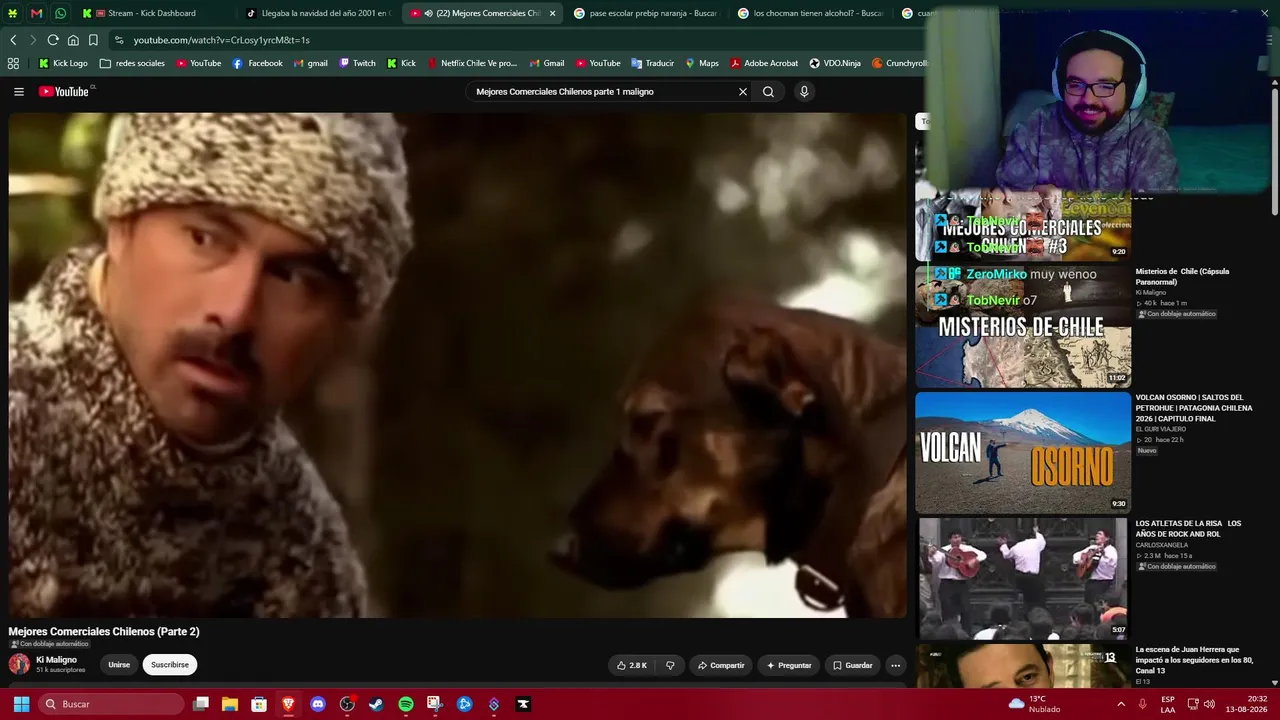This screenshot has width=1280, height=720.
Task: Click the Unirse membership button
Action: (x=119, y=665)
